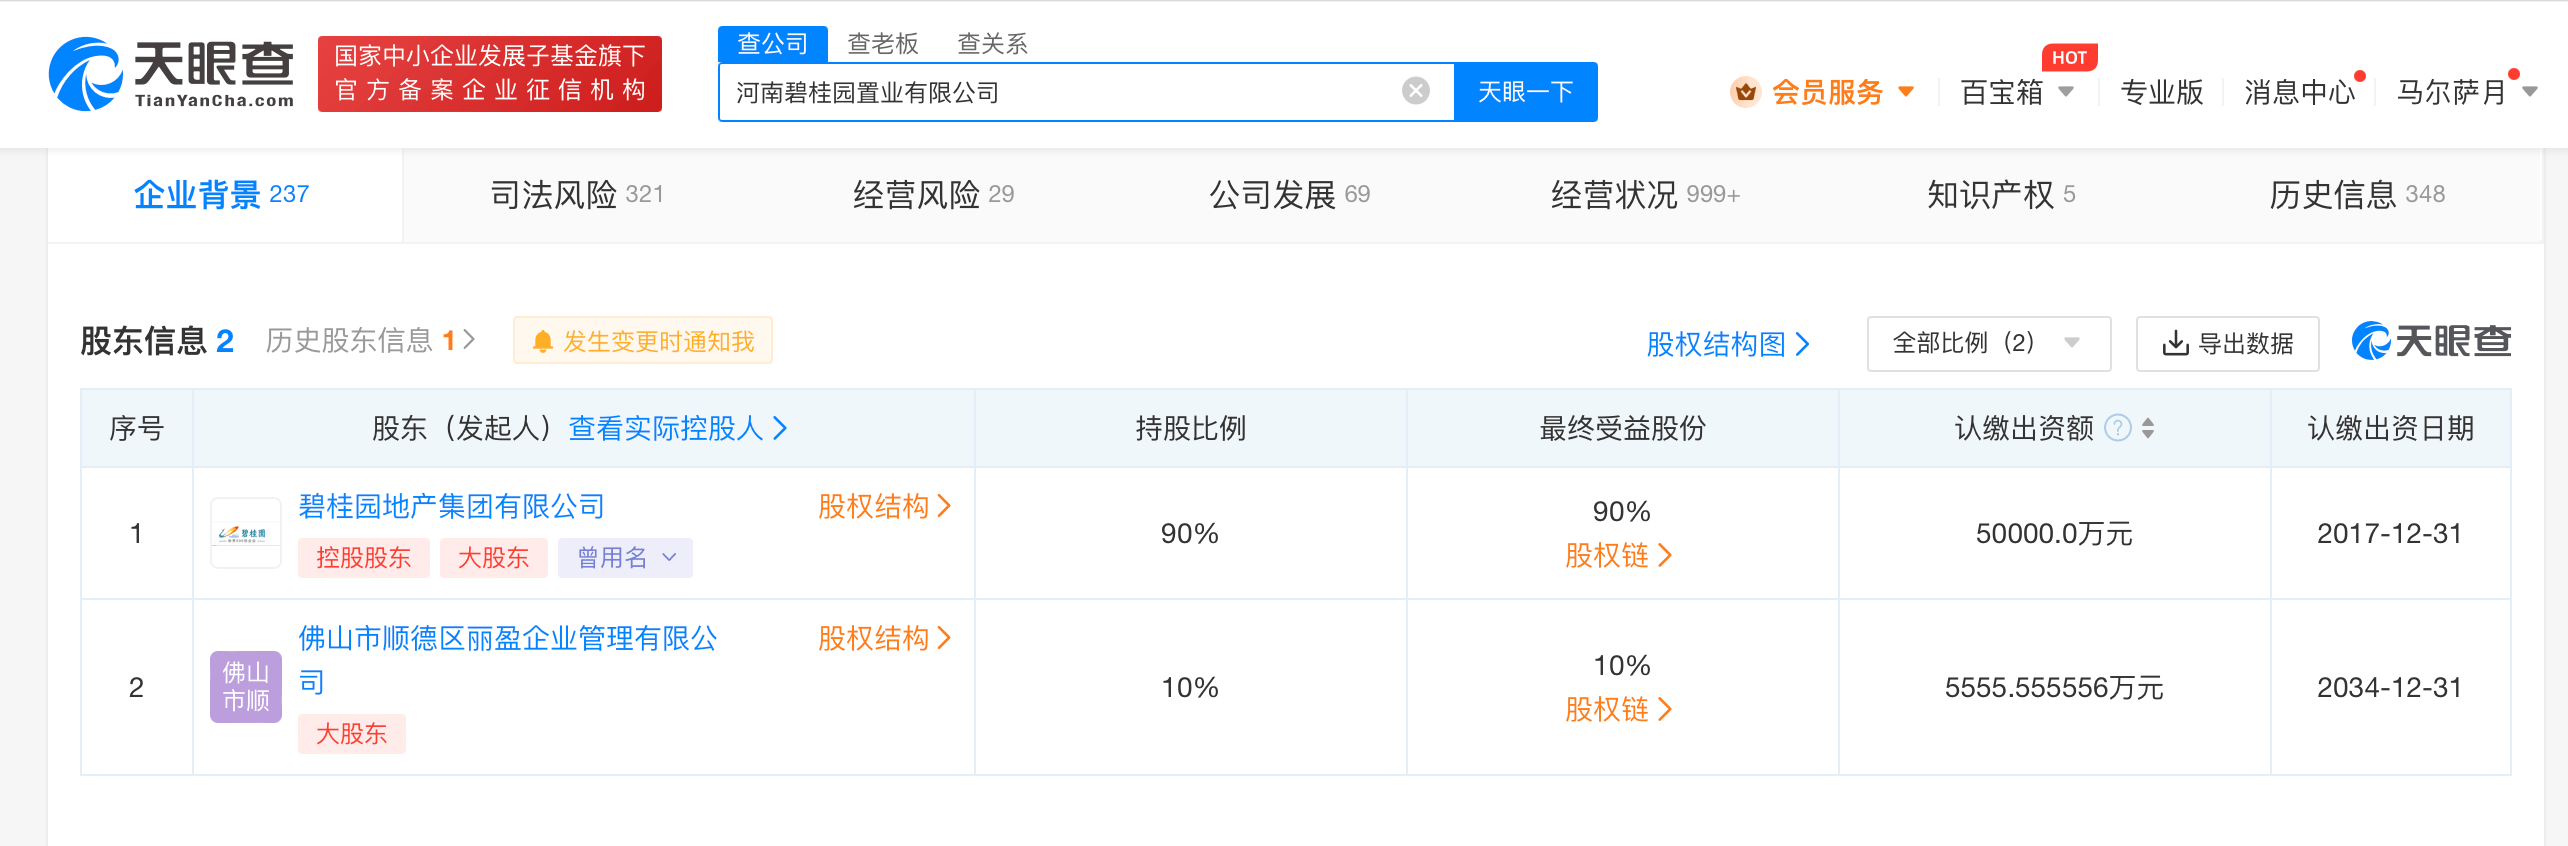Image resolution: width=2568 pixels, height=846 pixels.
Task: Clear the search box text
Action: pyautogui.click(x=1415, y=91)
